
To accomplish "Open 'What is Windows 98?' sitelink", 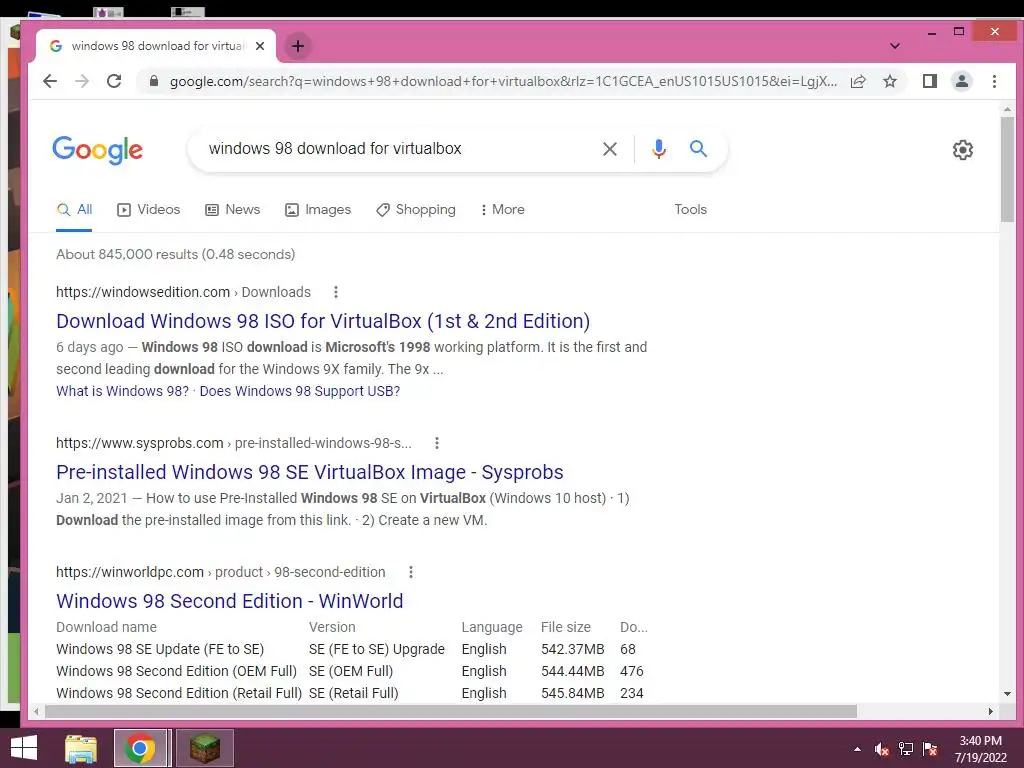I will [122, 391].
